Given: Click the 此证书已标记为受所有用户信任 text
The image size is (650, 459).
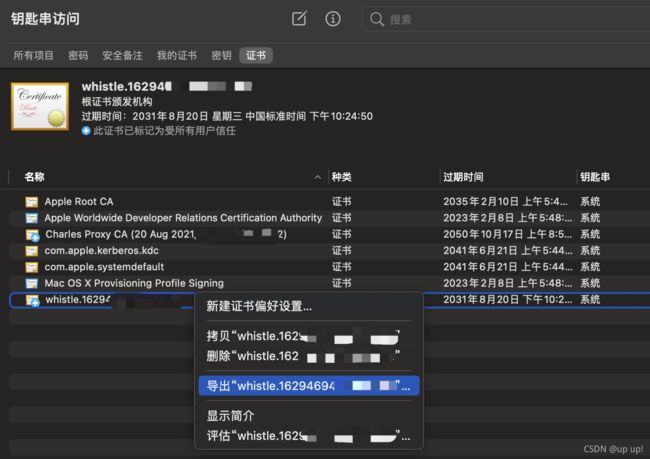Looking at the screenshot, I should (164, 131).
